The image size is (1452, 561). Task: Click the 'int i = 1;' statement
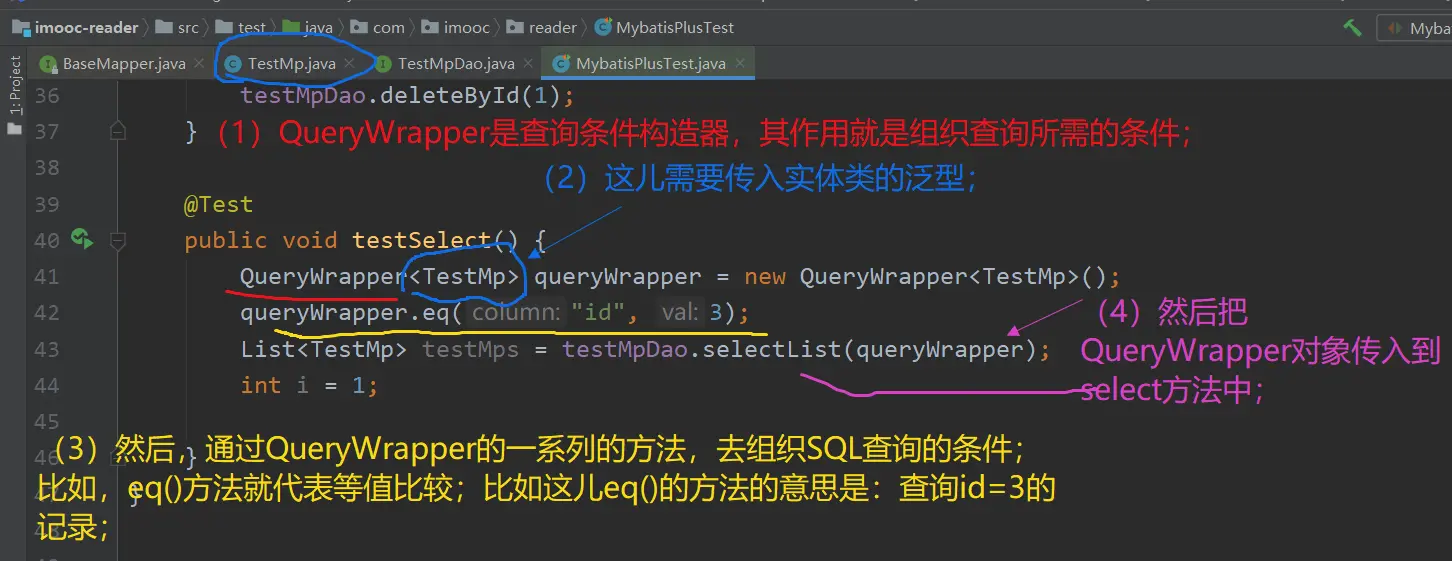(309, 385)
